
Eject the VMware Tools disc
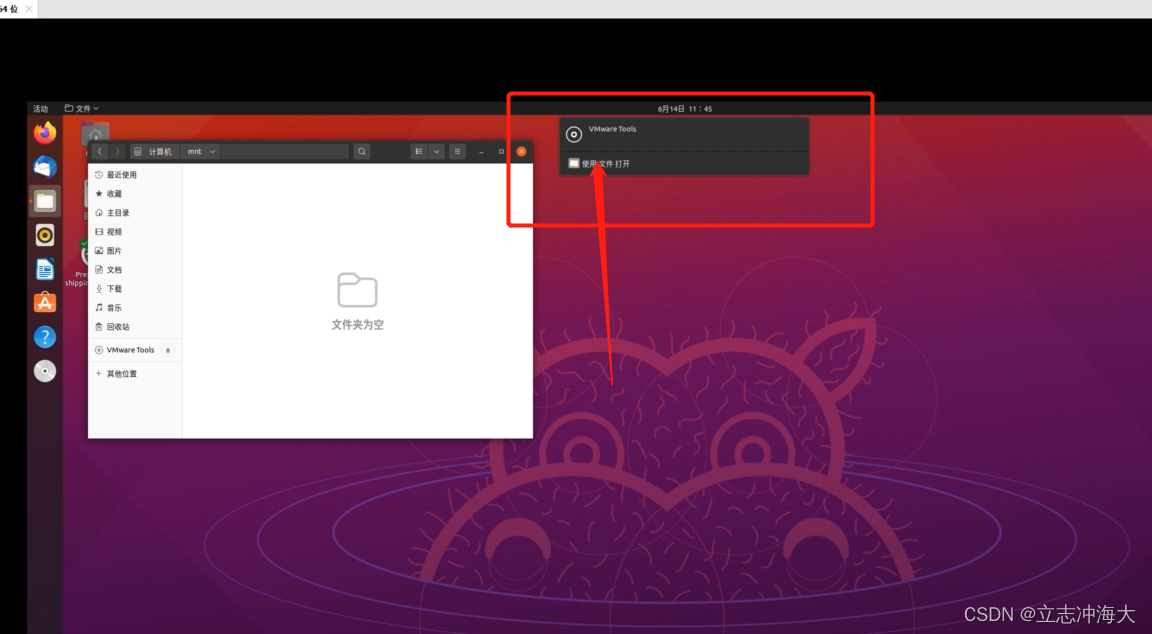pyautogui.click(x=168, y=350)
